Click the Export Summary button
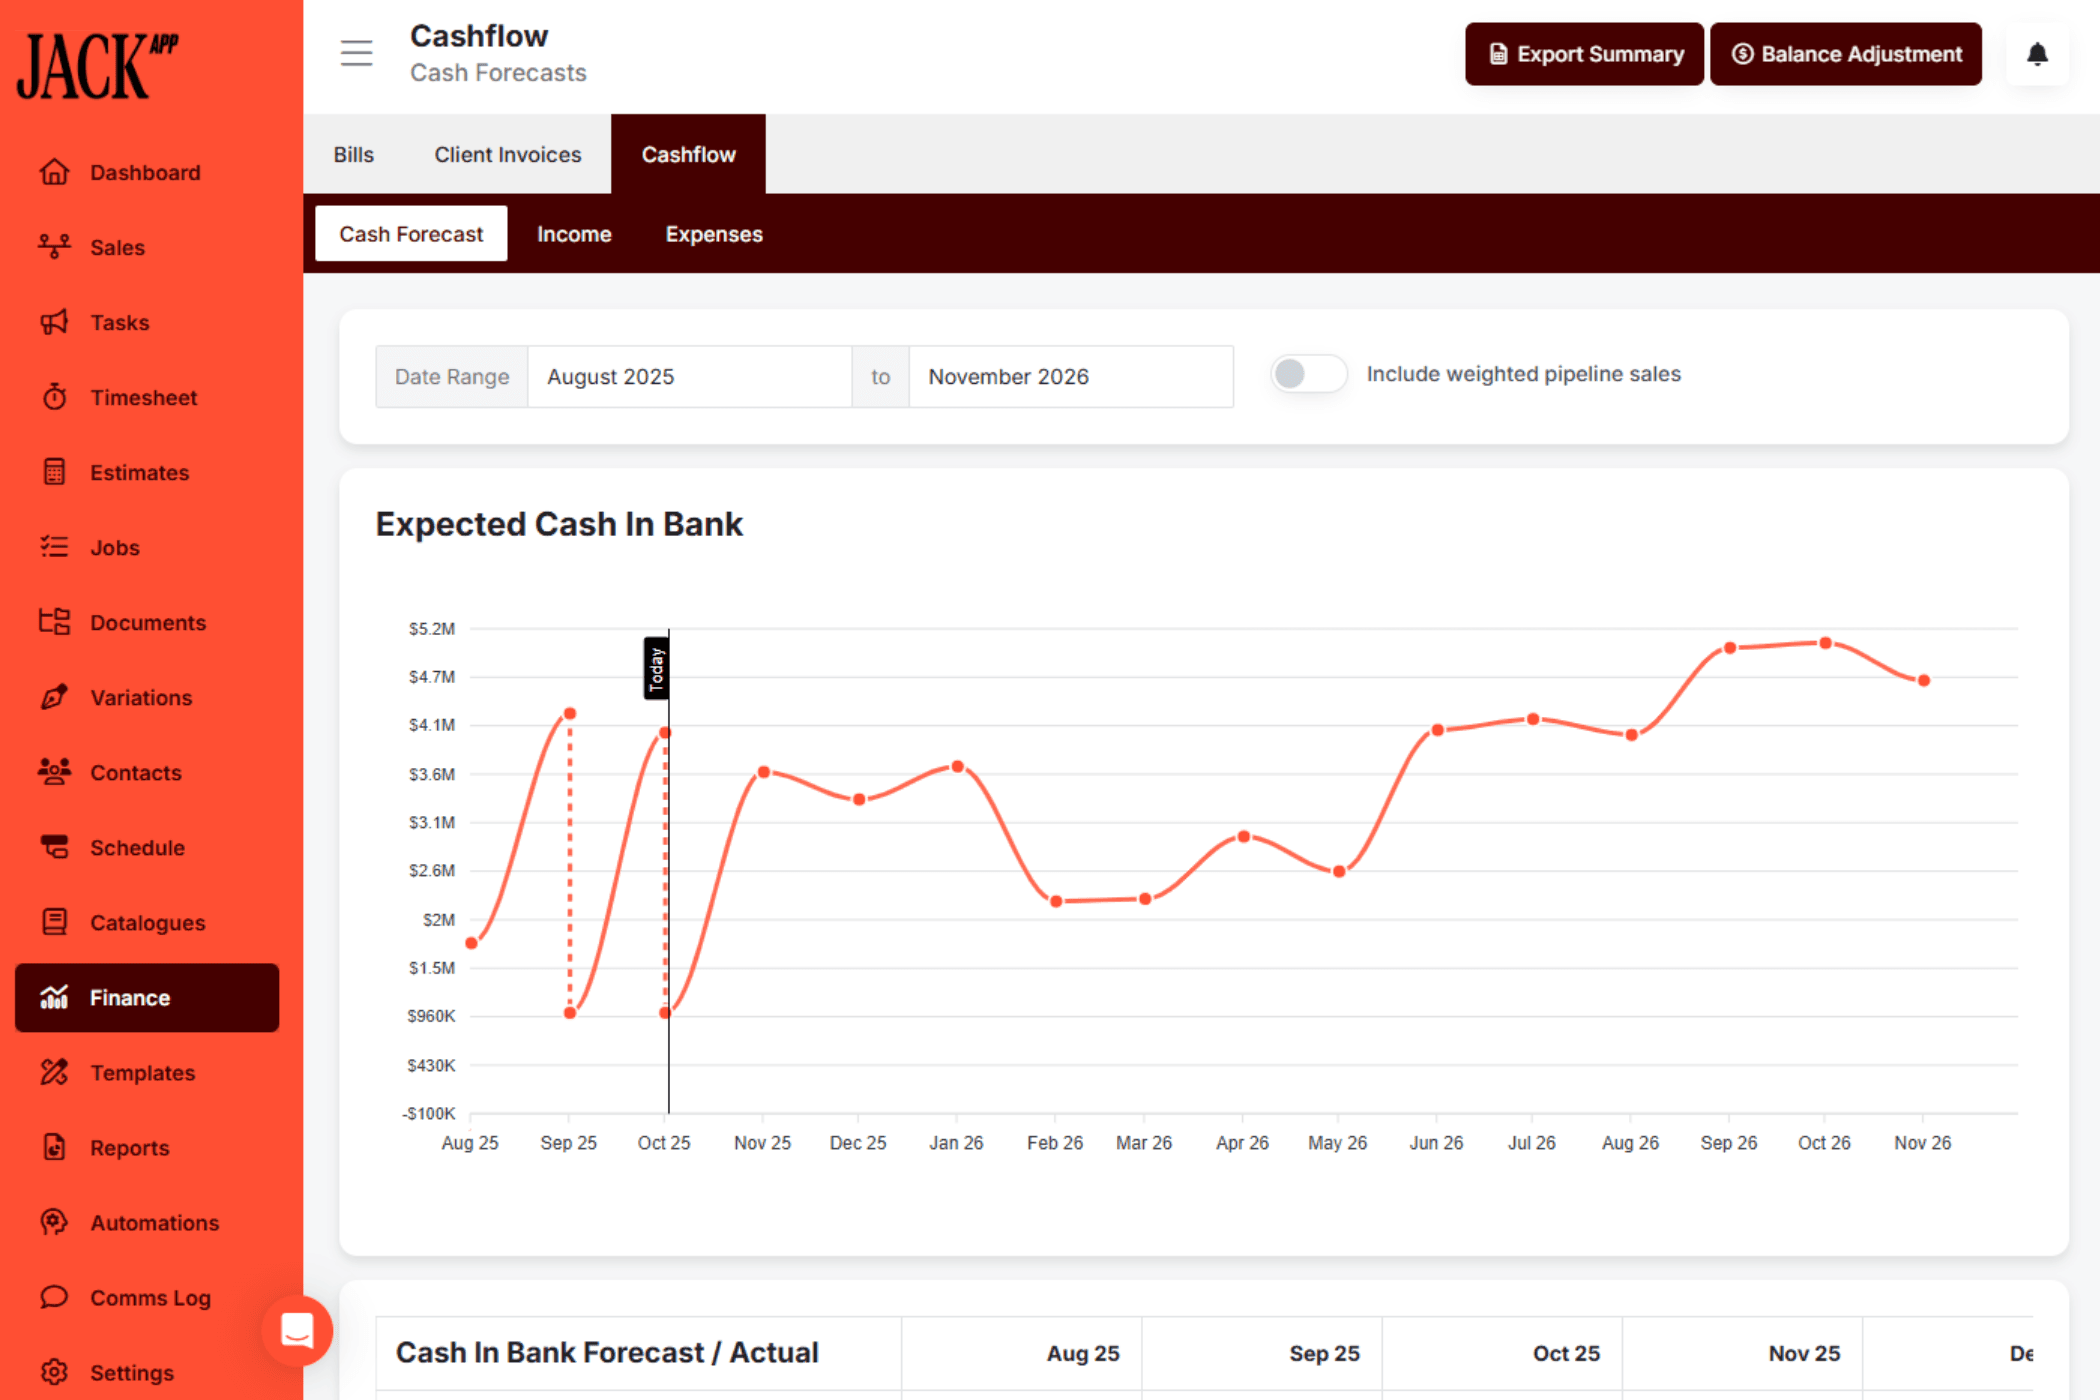Viewport: 2100px width, 1400px height. point(1584,54)
